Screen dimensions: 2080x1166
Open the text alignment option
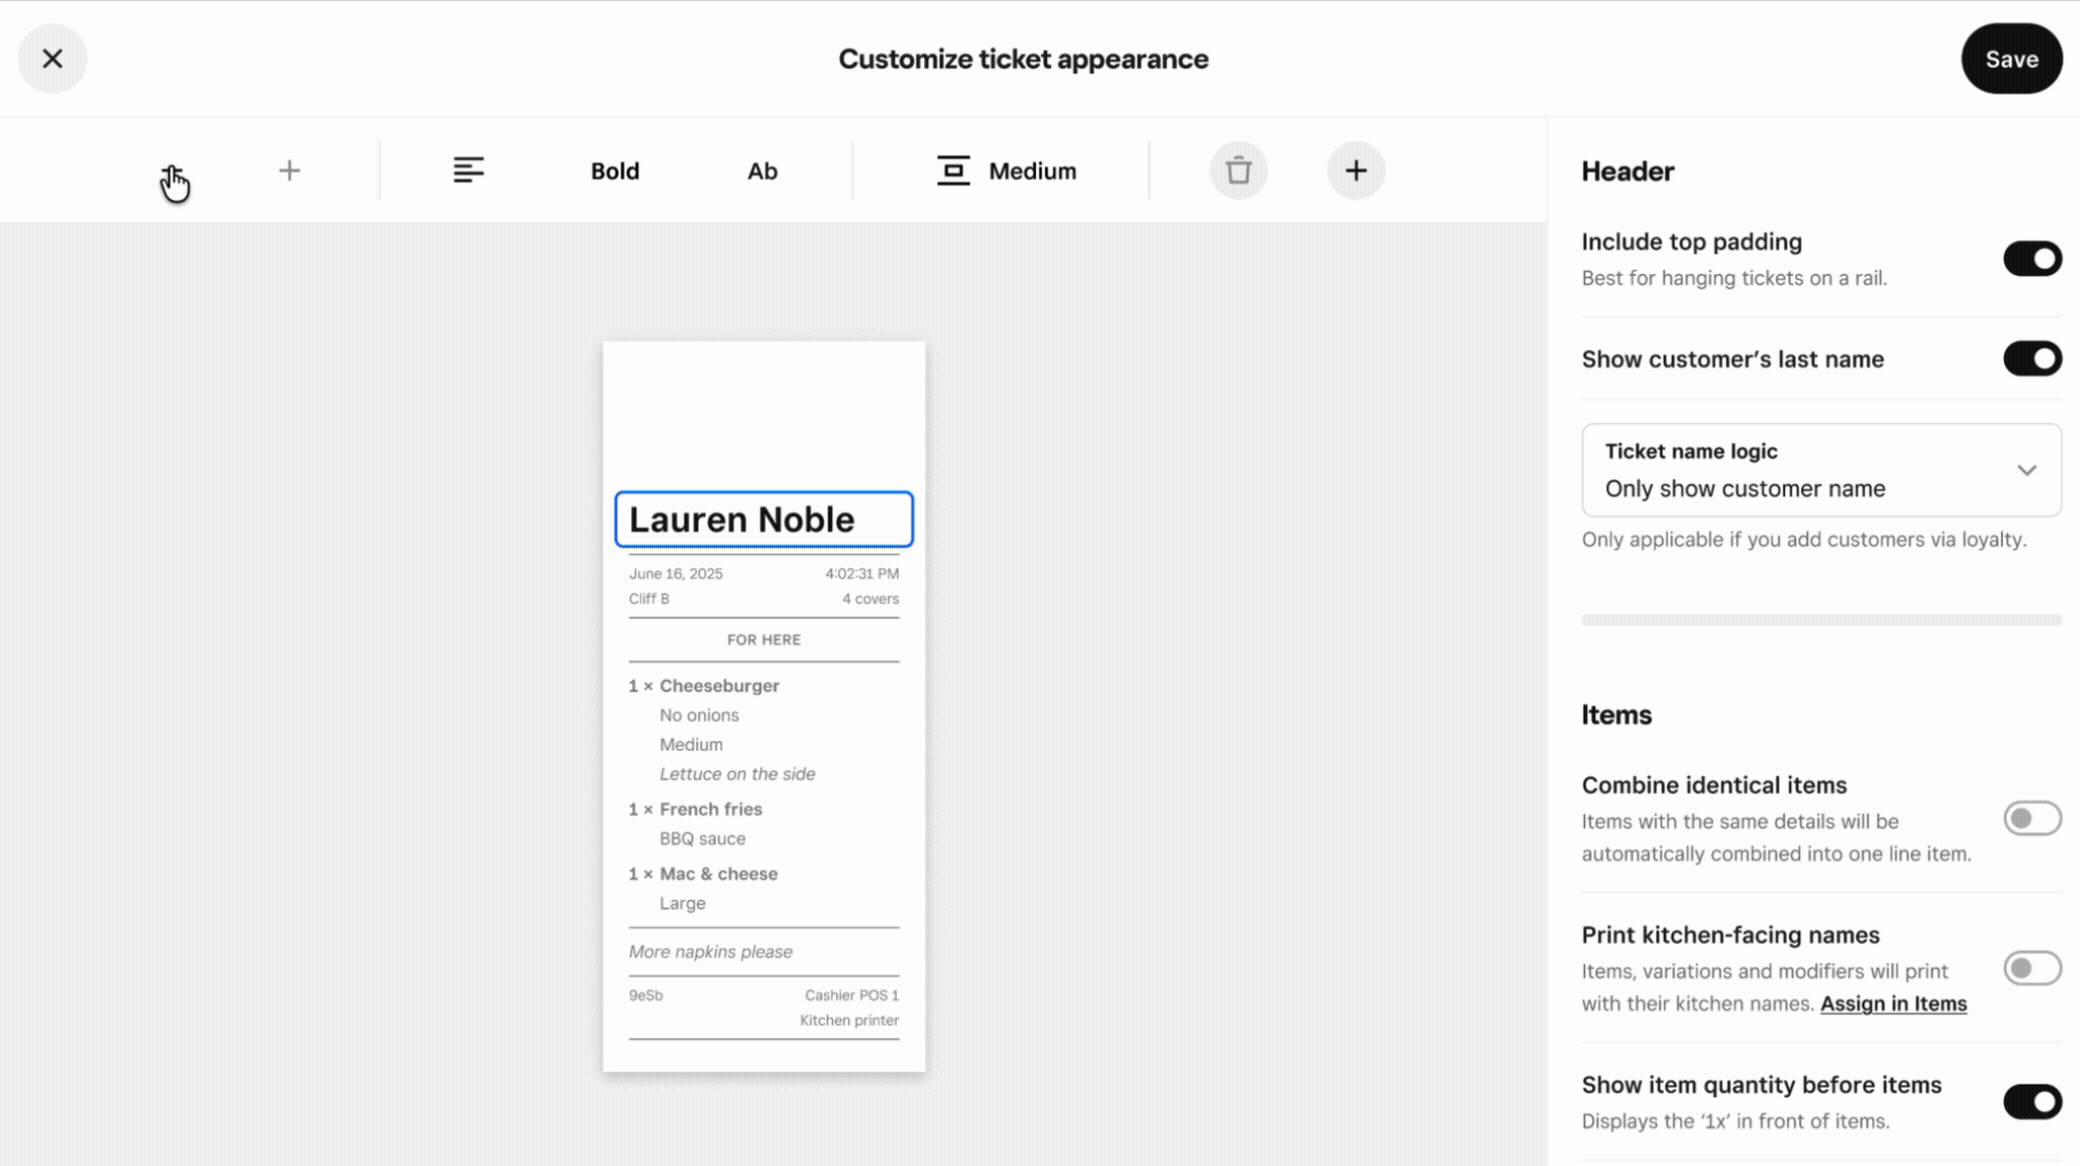468,171
